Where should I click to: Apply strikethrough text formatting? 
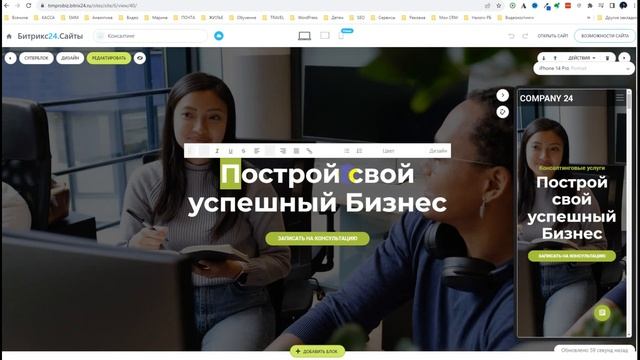click(x=243, y=151)
